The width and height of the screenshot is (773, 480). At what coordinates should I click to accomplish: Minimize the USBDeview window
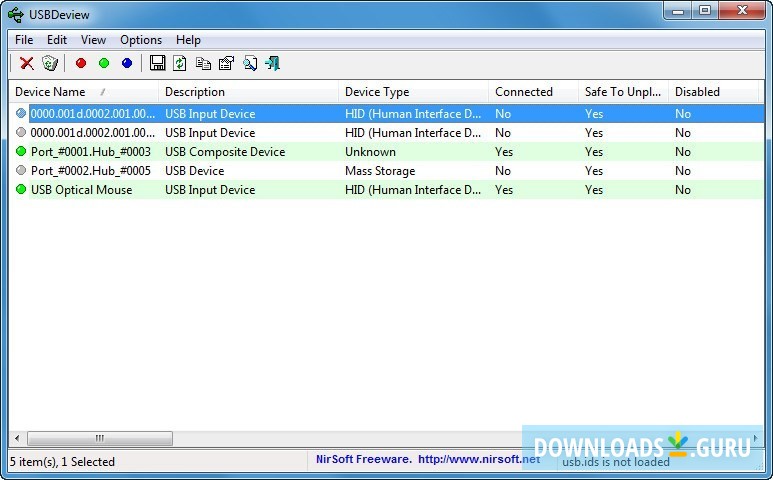click(678, 10)
